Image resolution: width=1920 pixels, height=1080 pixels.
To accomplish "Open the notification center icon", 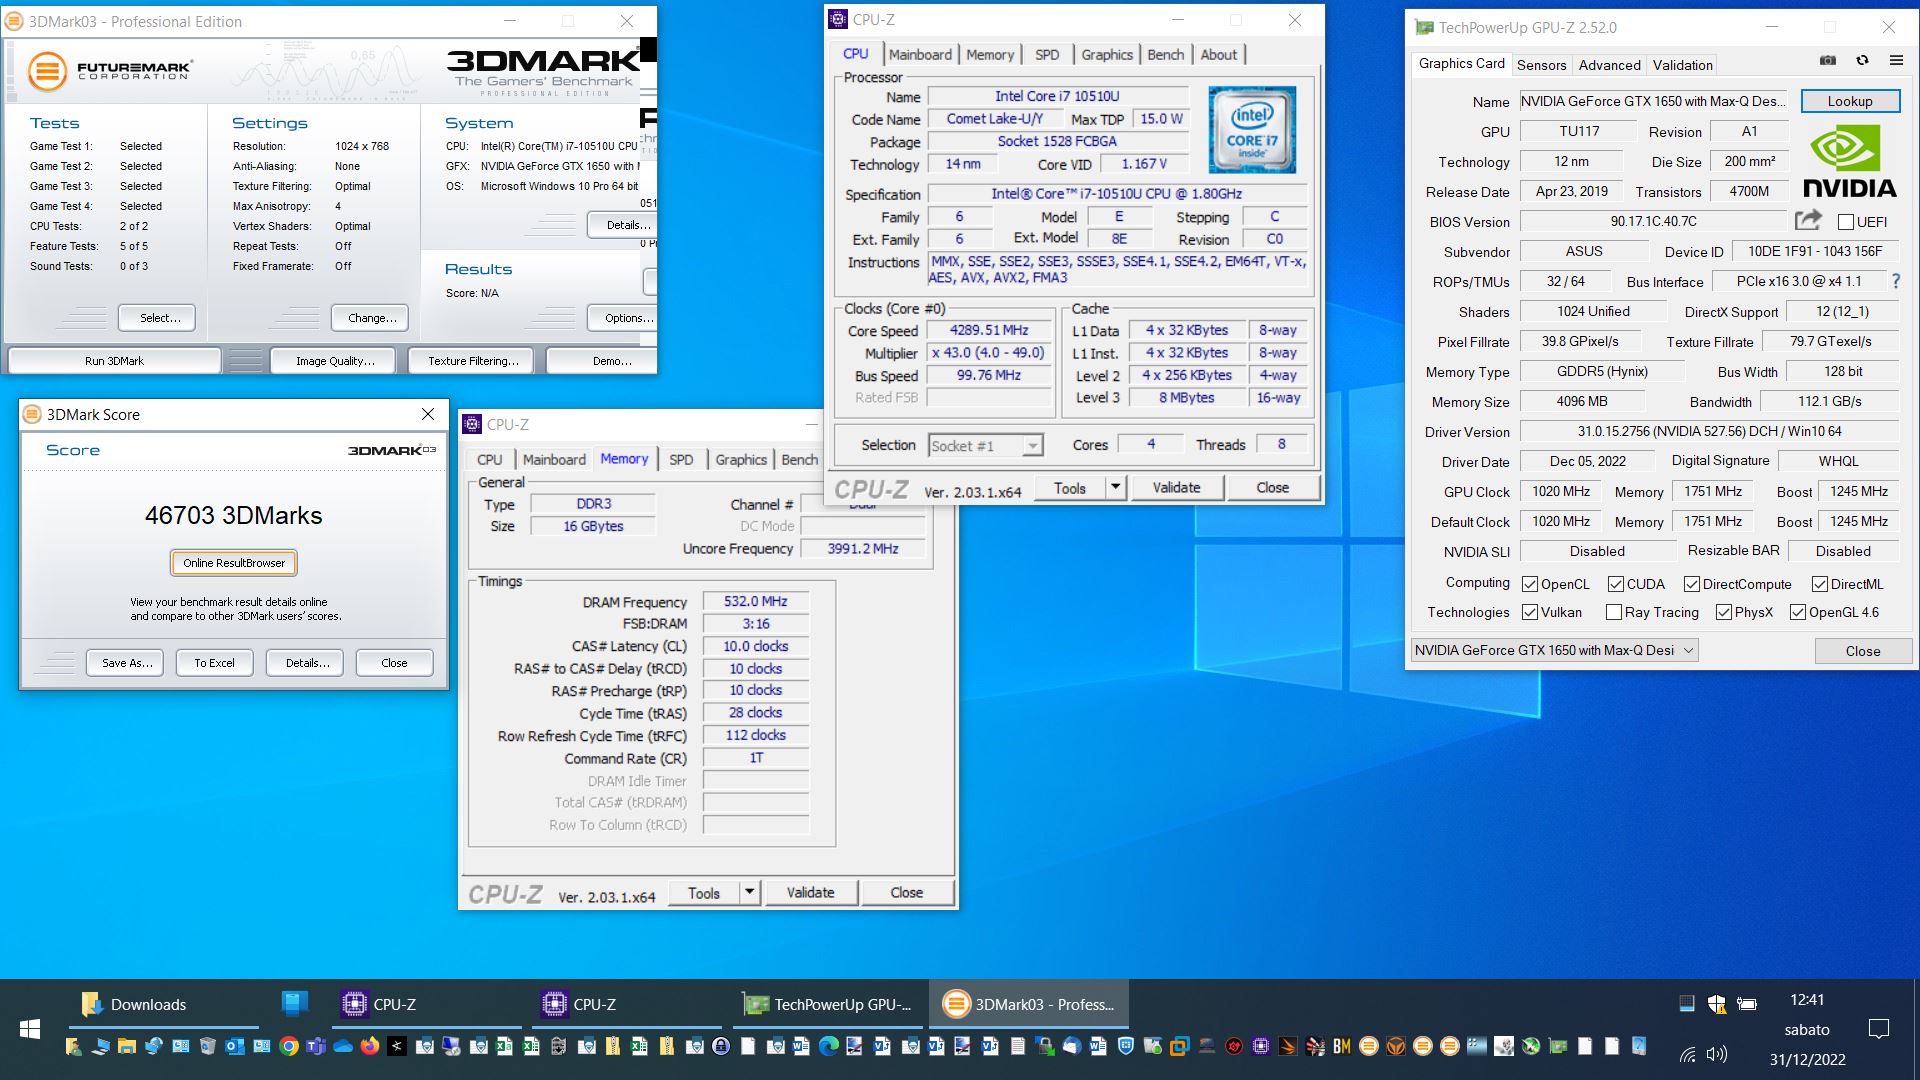I will [x=1879, y=1029].
